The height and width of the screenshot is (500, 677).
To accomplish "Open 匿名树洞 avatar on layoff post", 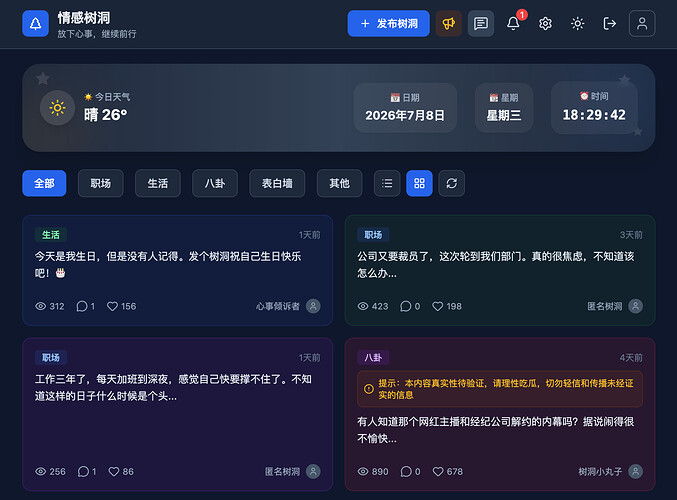I will (x=636, y=306).
